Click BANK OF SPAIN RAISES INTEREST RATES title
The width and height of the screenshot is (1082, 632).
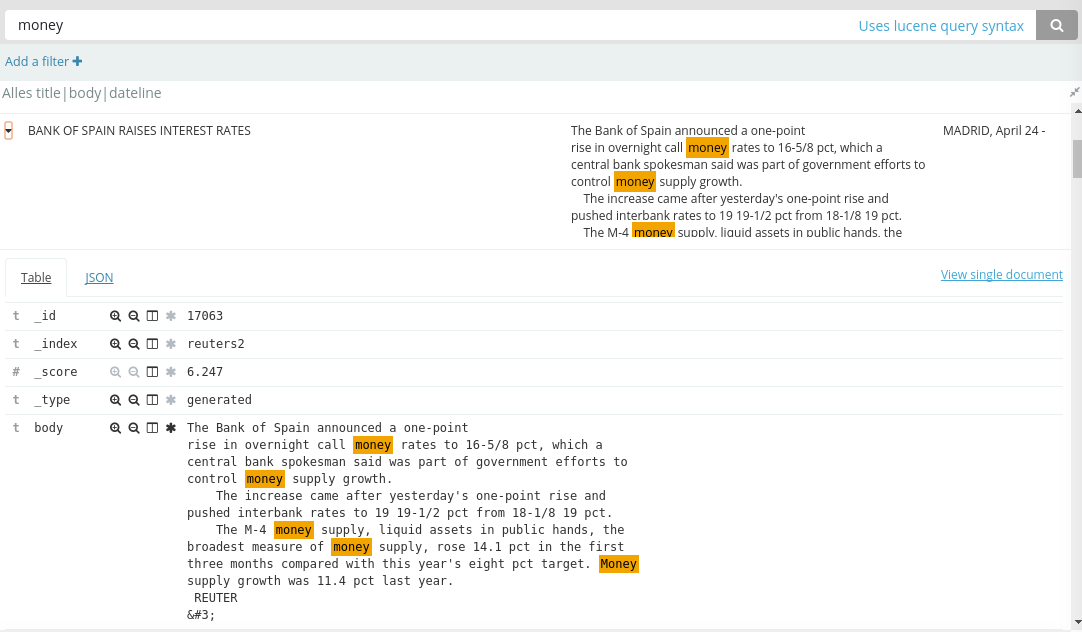click(139, 130)
